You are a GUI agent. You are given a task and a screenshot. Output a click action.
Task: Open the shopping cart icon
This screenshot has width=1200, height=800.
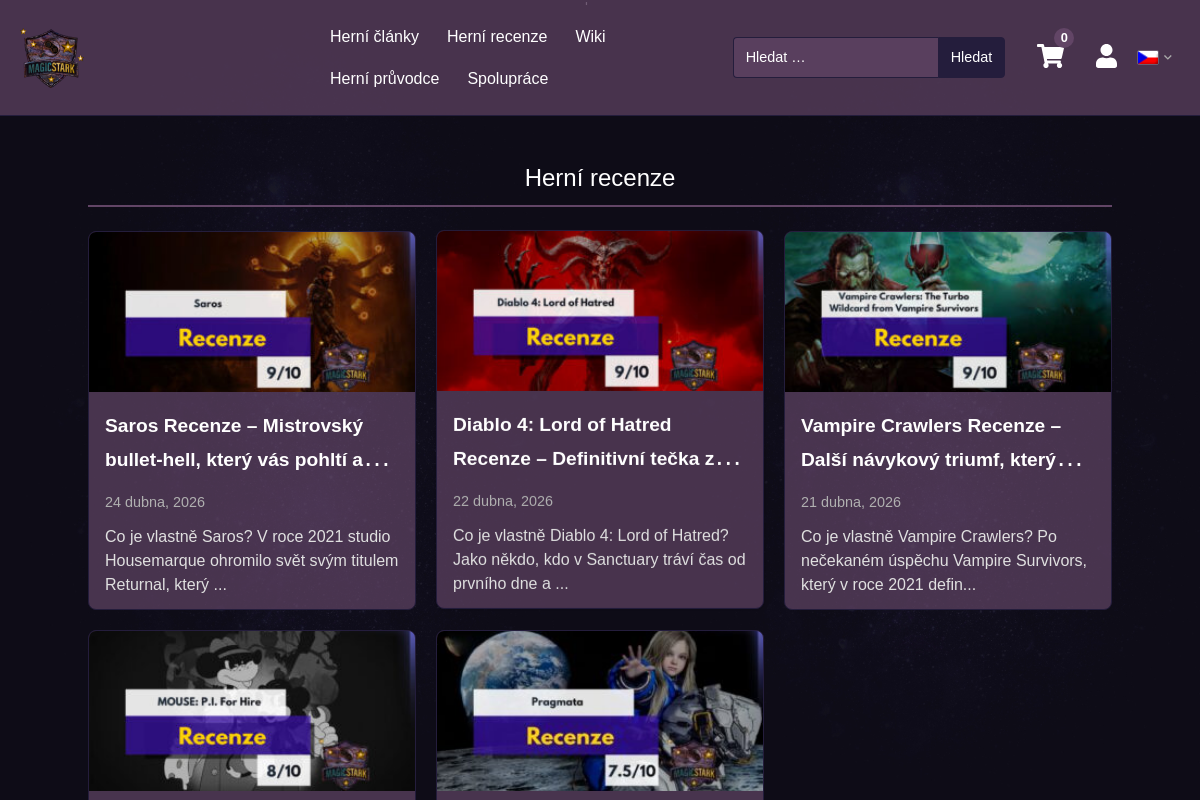point(1050,56)
